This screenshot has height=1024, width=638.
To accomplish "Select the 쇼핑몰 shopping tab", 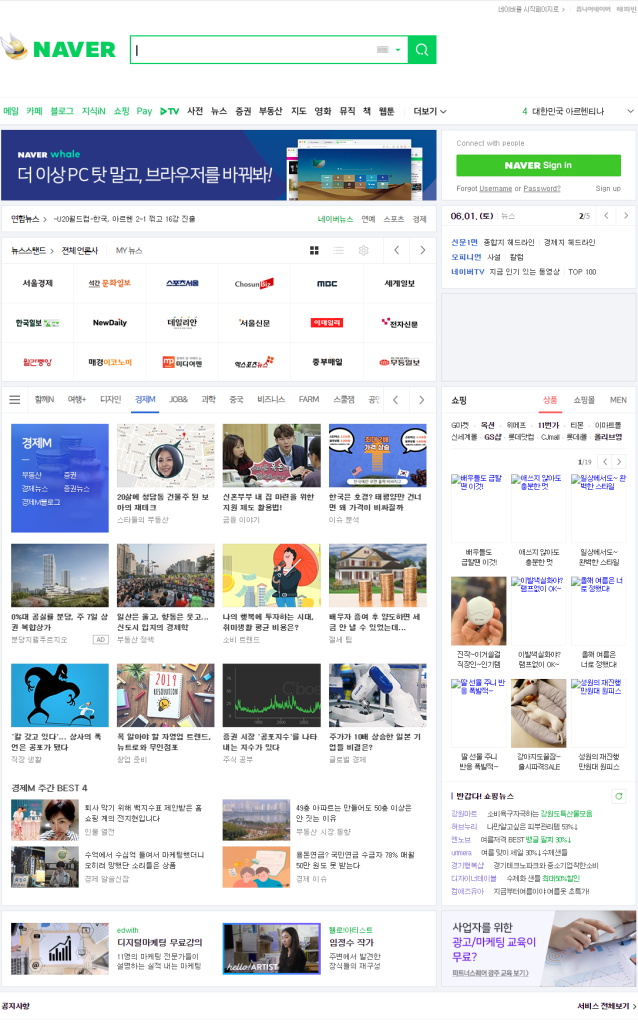I will [x=584, y=400].
